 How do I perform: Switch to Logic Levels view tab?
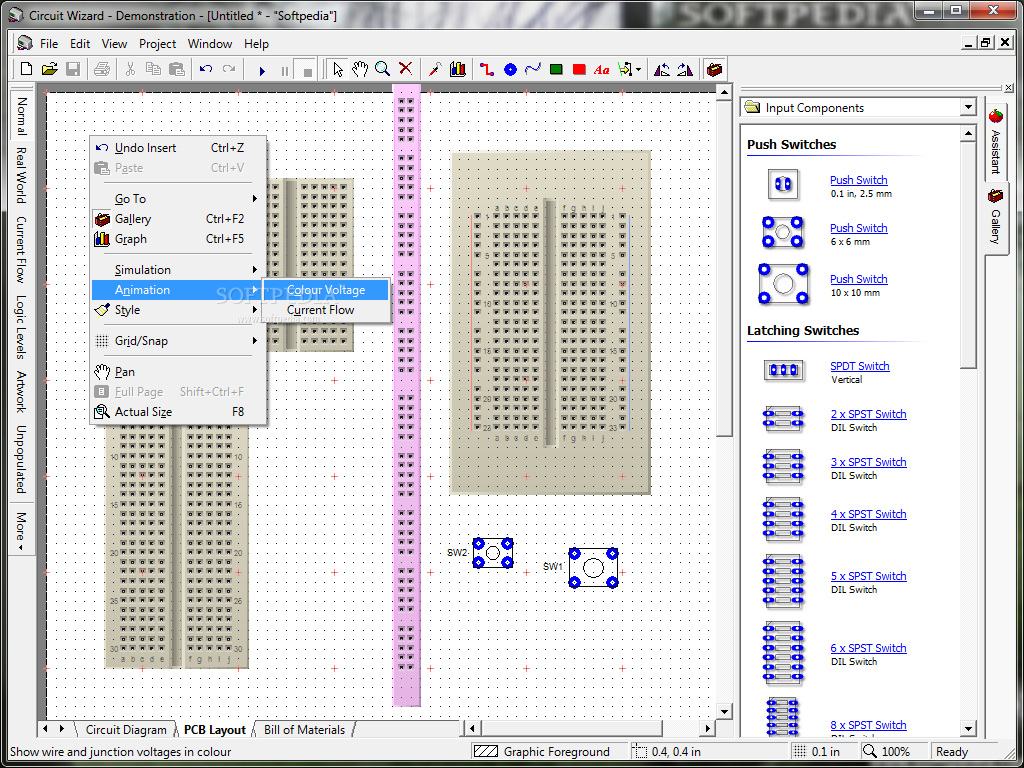point(21,328)
